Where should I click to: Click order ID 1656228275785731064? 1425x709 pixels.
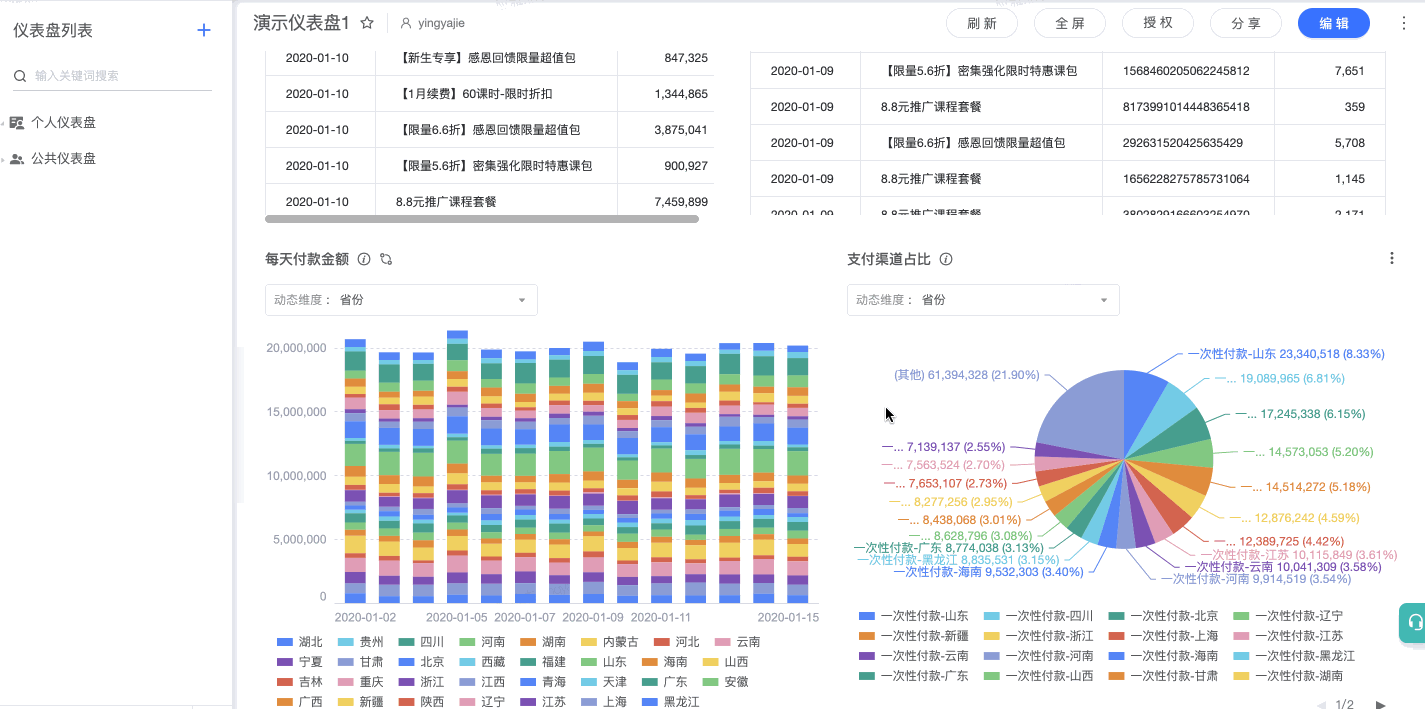(x=1186, y=179)
